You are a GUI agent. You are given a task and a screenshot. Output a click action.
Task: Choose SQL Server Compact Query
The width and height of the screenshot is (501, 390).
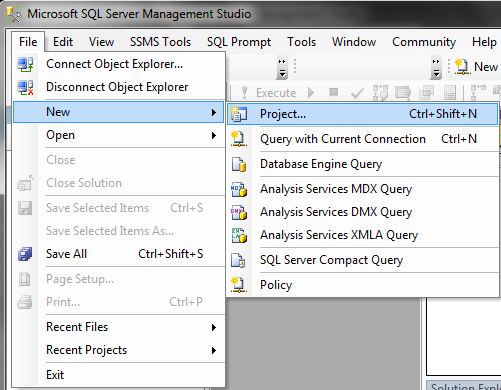(363, 260)
